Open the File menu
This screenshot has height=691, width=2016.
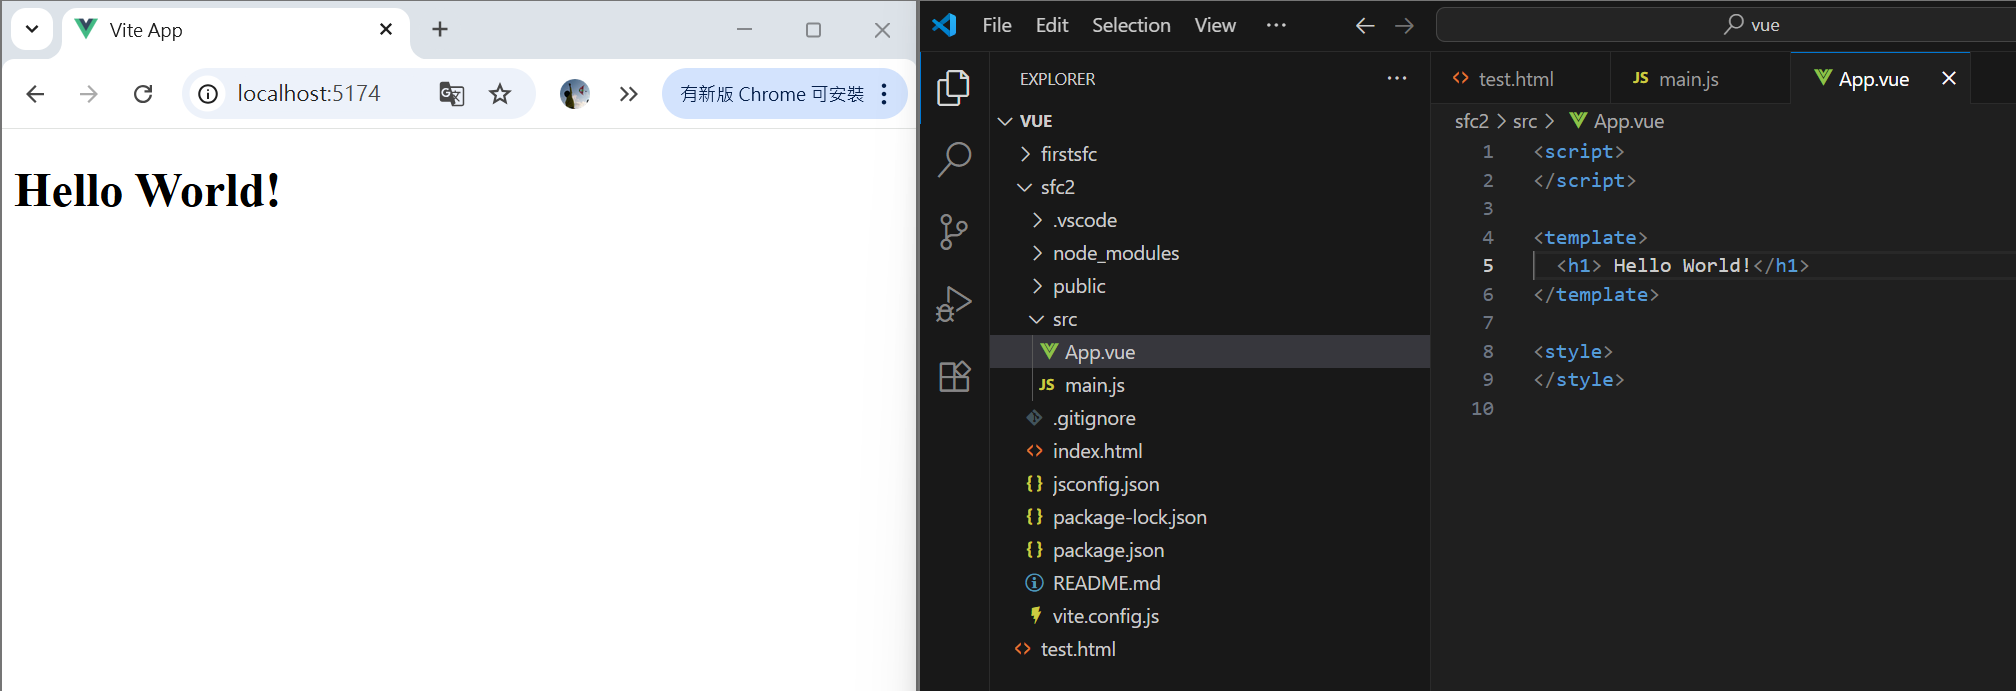pos(996,25)
